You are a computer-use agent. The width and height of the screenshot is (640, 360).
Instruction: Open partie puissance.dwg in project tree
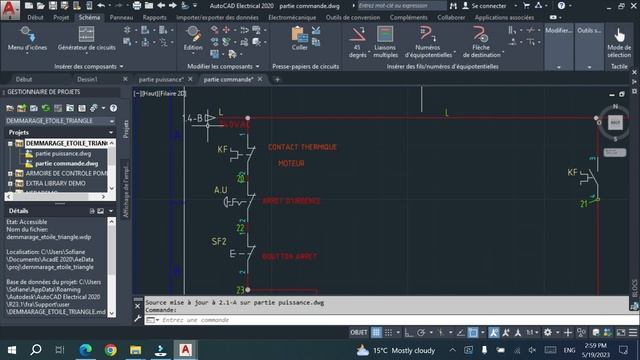click(x=63, y=153)
